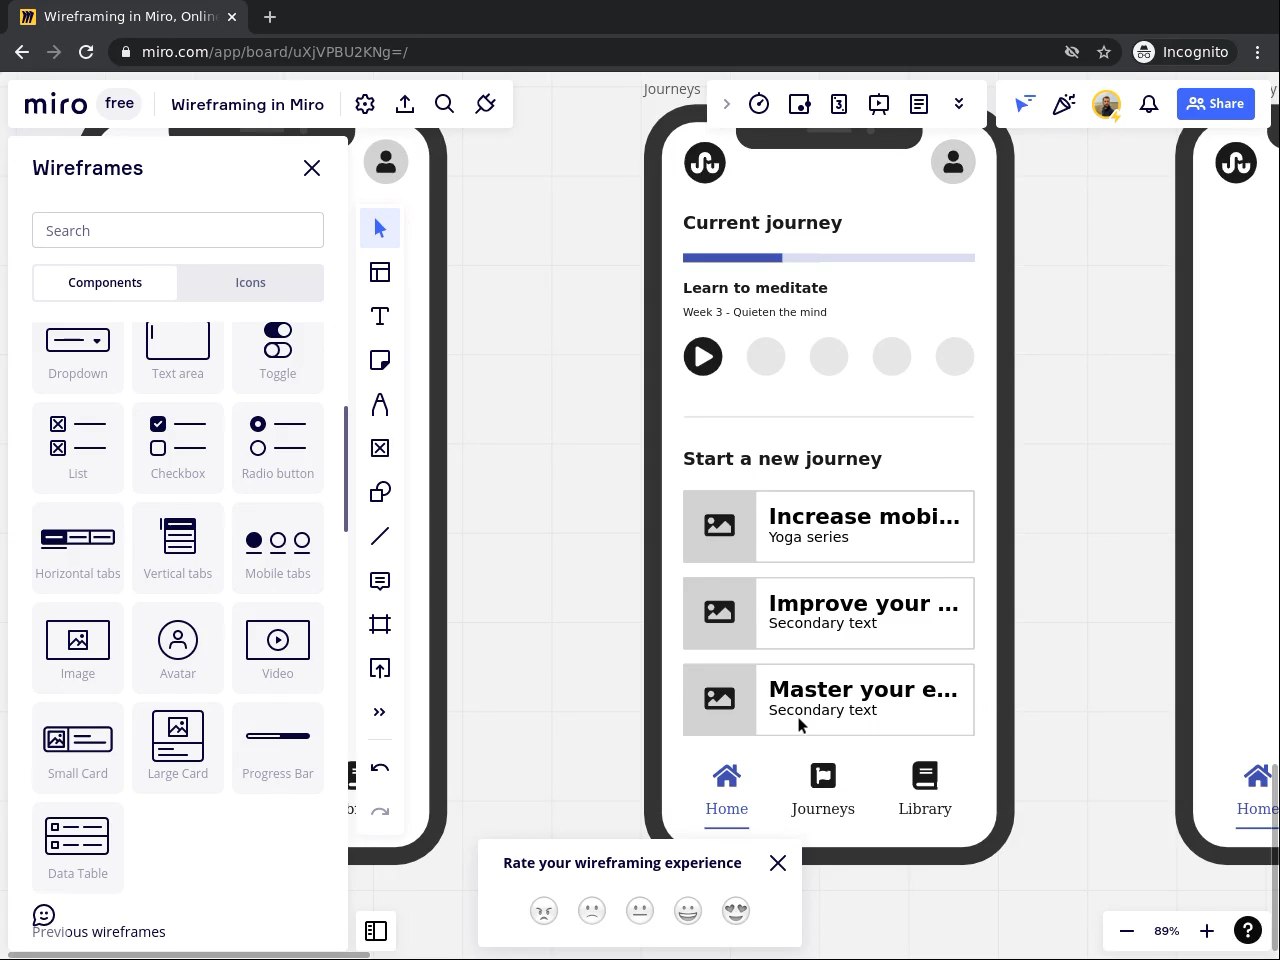Viewport: 1280px width, 960px height.
Task: Zoom in with the plus button
Action: 1207,931
